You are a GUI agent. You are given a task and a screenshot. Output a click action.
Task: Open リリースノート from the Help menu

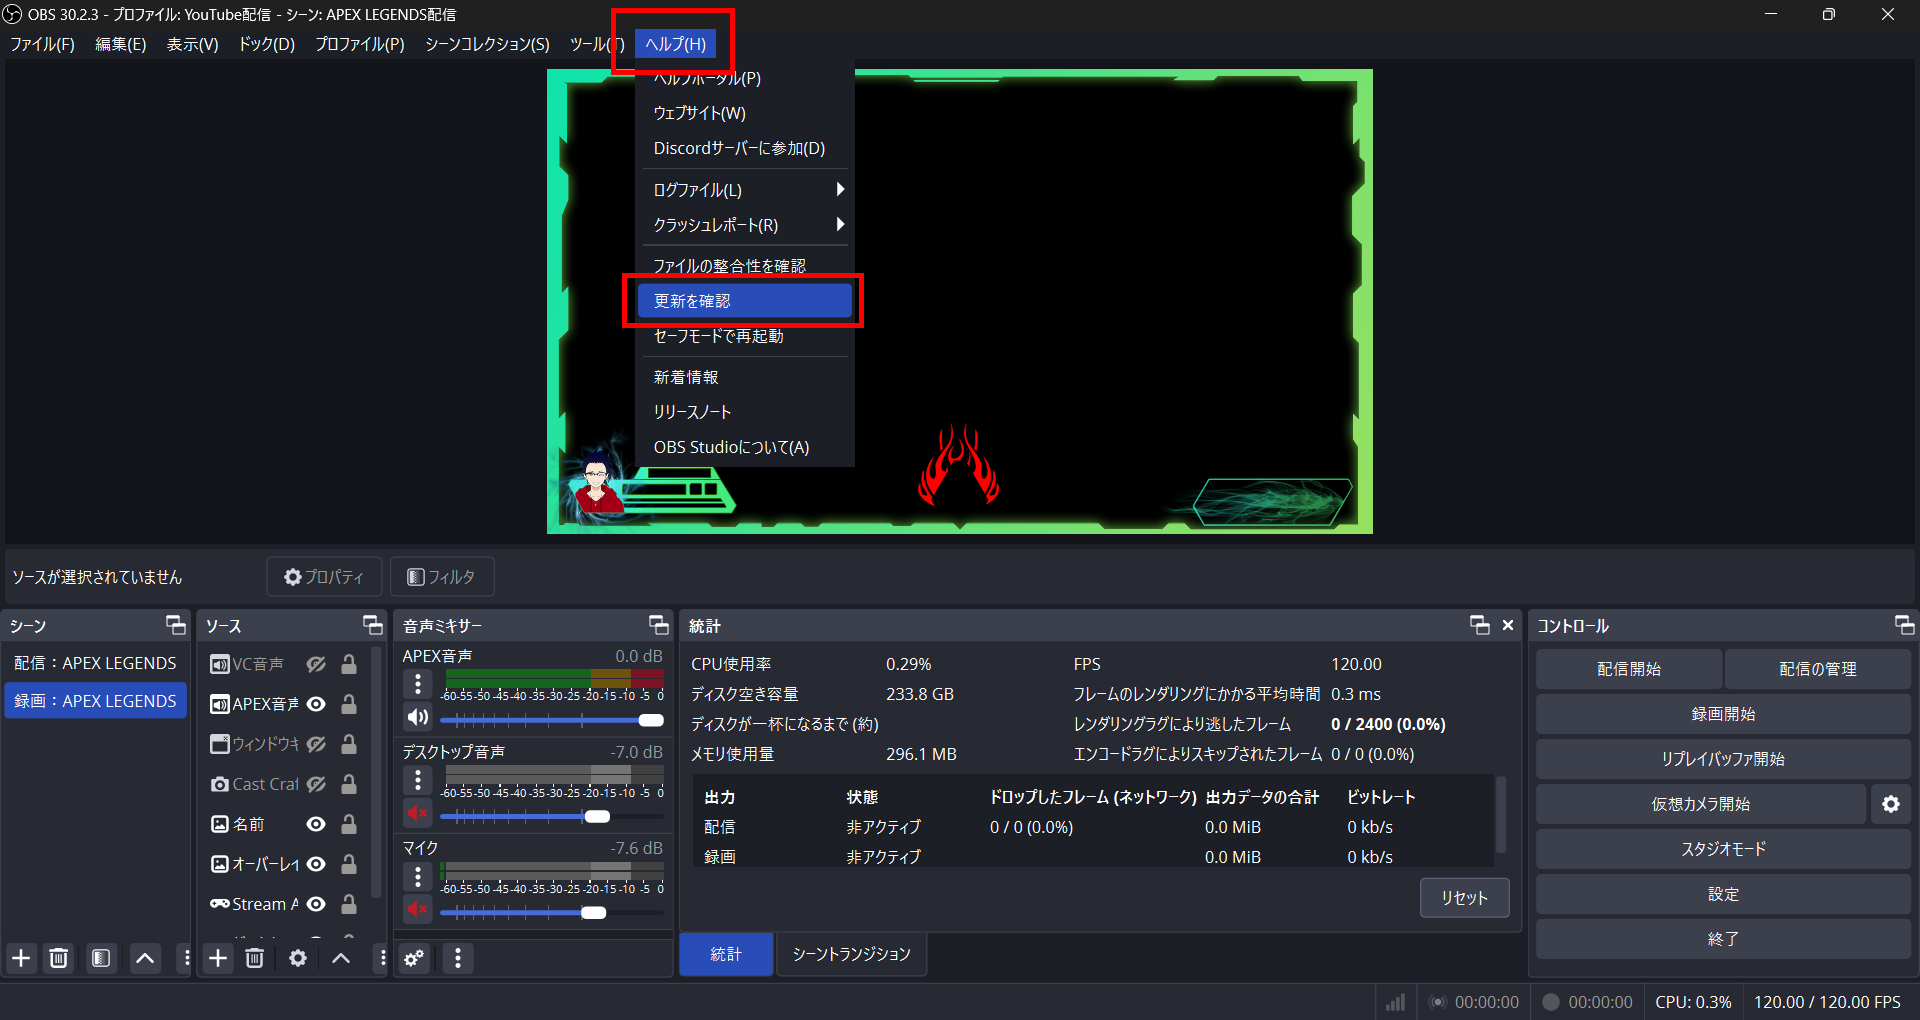[x=745, y=412]
